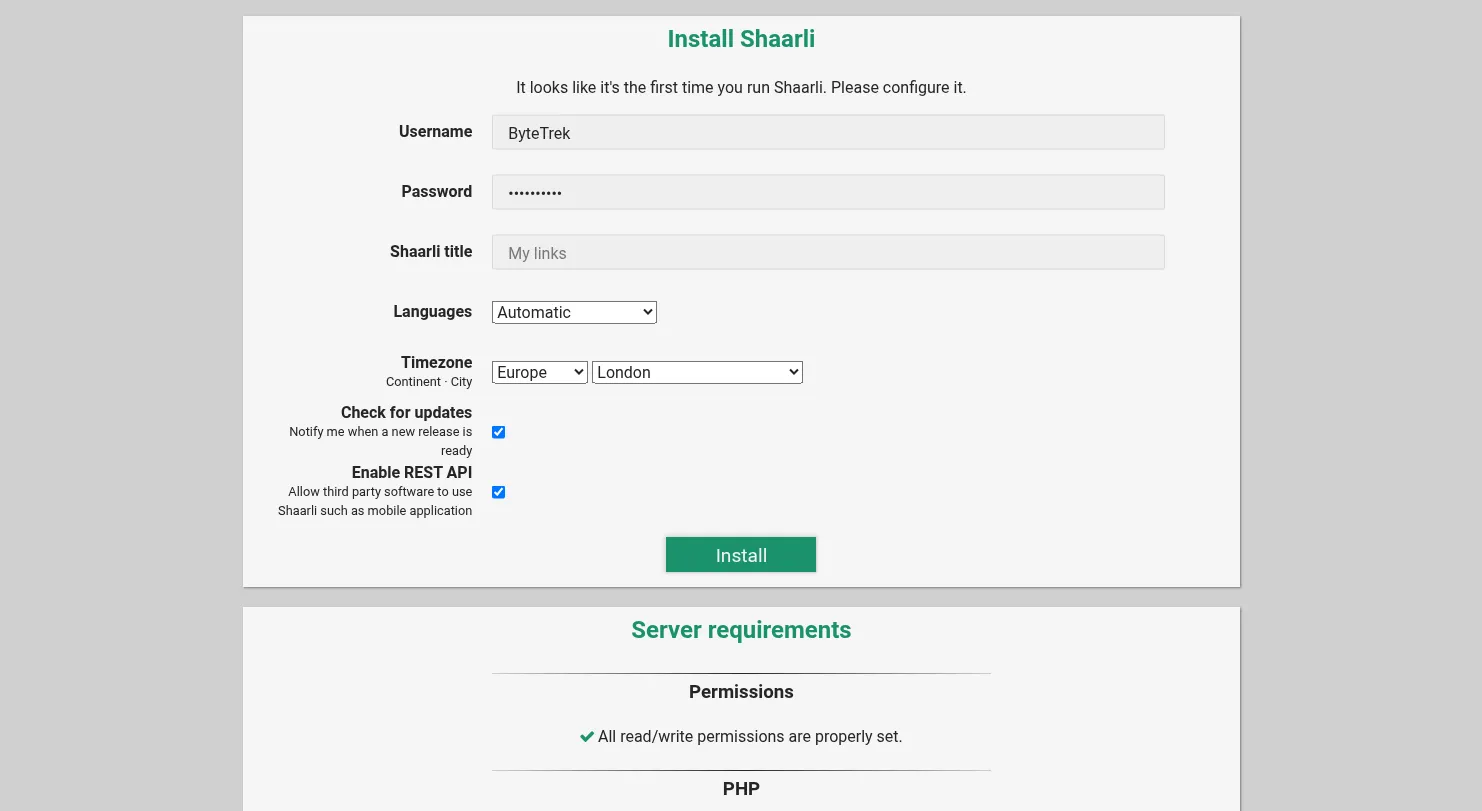Open the Languages dropdown

pos(574,312)
